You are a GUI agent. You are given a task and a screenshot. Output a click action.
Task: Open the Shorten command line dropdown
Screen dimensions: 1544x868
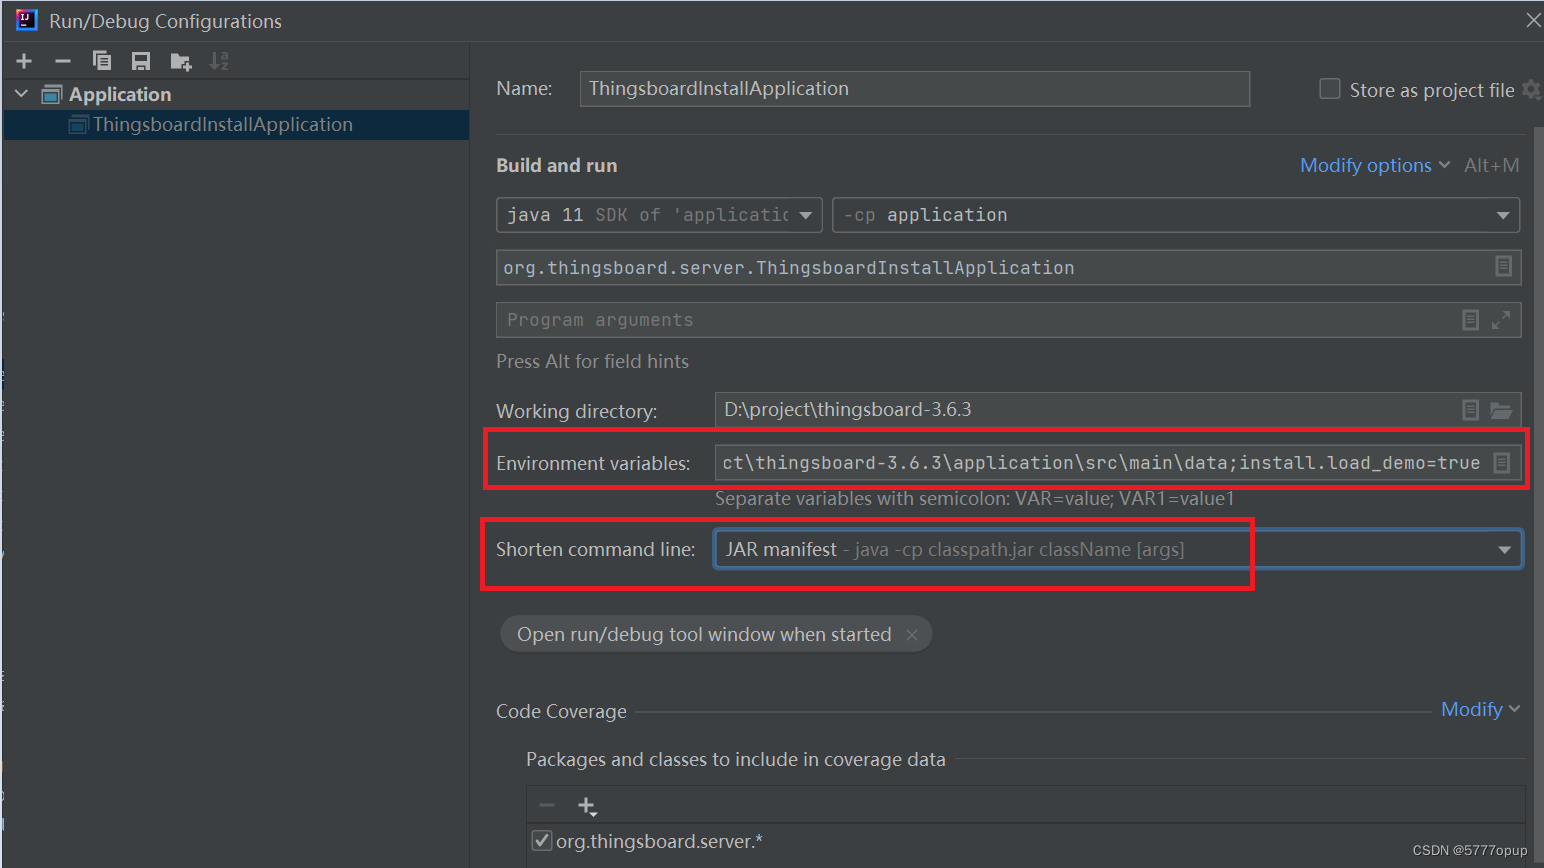click(x=1118, y=549)
